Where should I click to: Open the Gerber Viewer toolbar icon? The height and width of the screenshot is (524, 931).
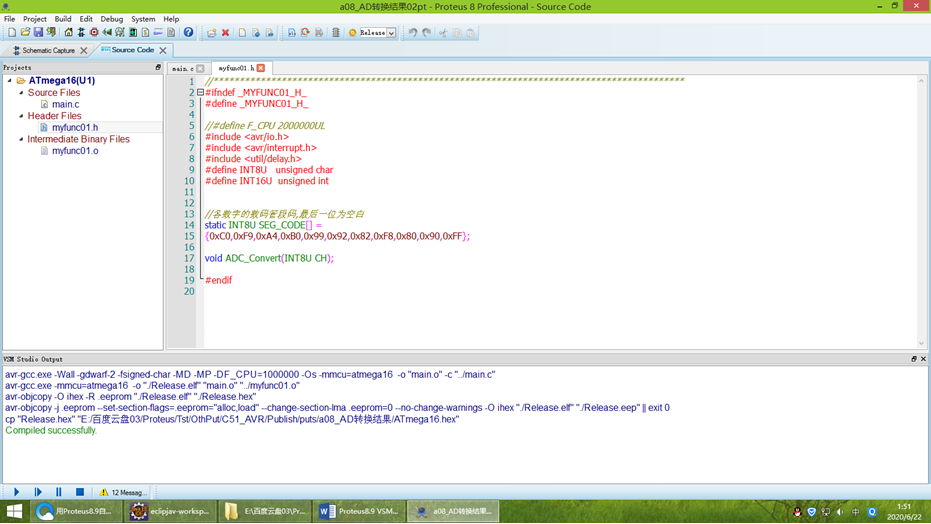click(x=120, y=33)
